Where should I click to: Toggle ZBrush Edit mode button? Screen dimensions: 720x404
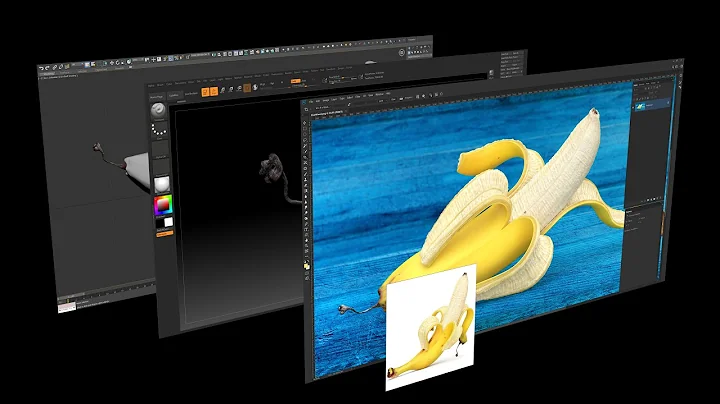(205, 92)
